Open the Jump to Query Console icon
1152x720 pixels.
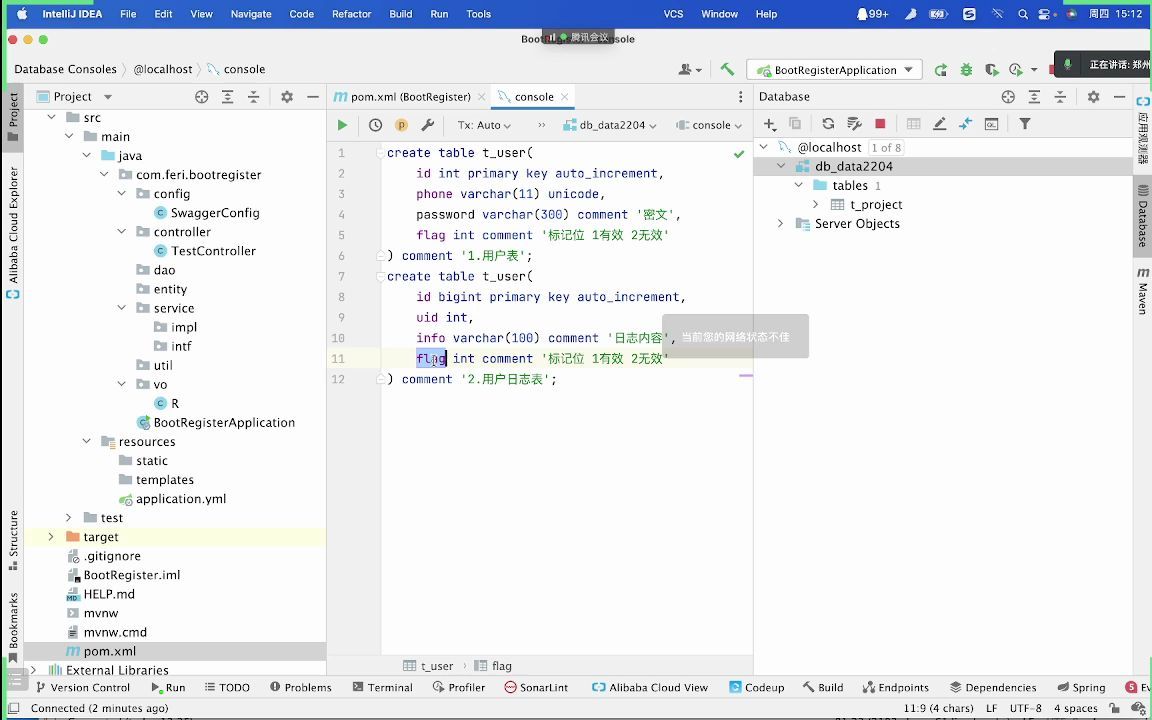pyautogui.click(x=992, y=124)
